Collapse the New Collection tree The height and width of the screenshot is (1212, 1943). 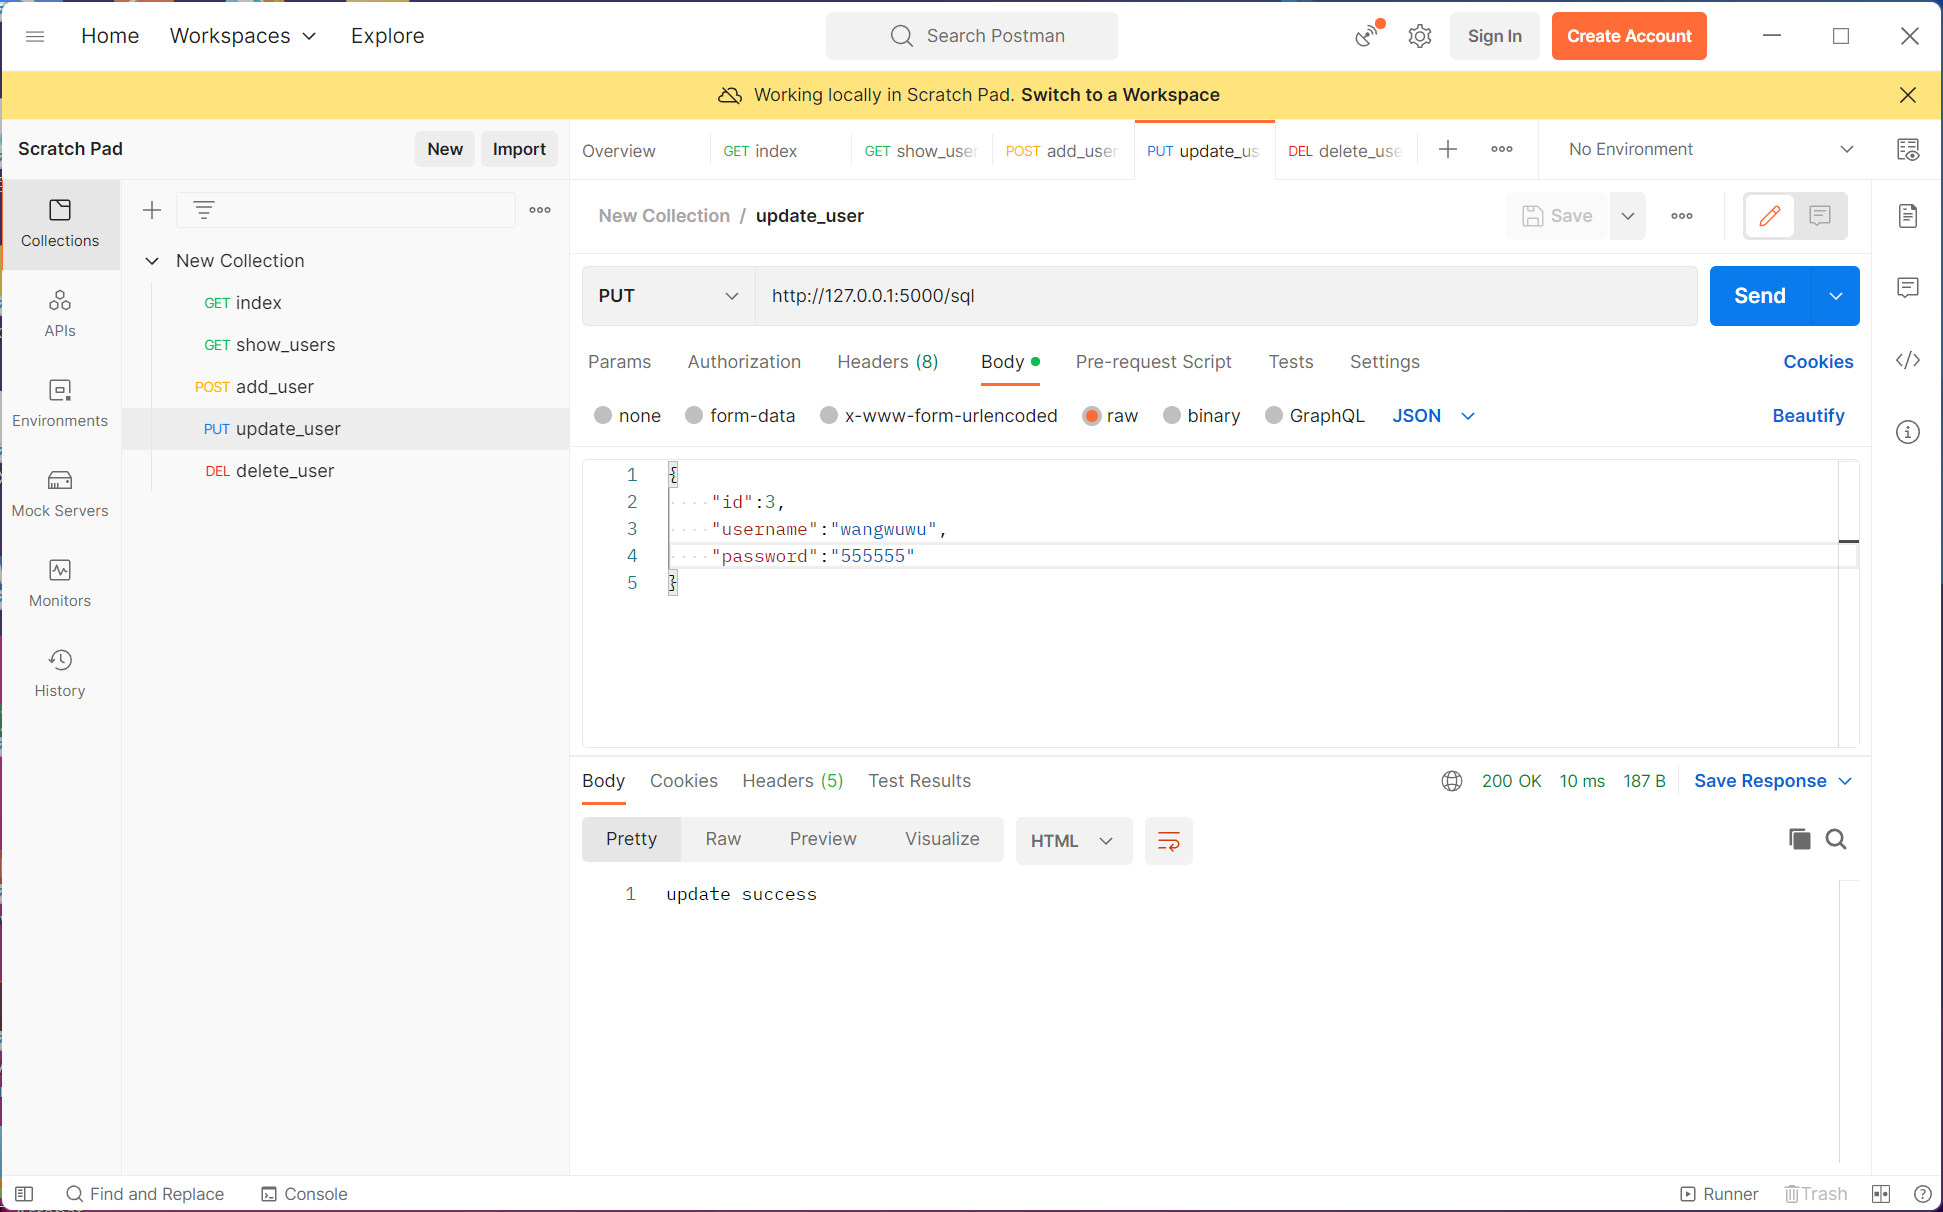pyautogui.click(x=152, y=261)
